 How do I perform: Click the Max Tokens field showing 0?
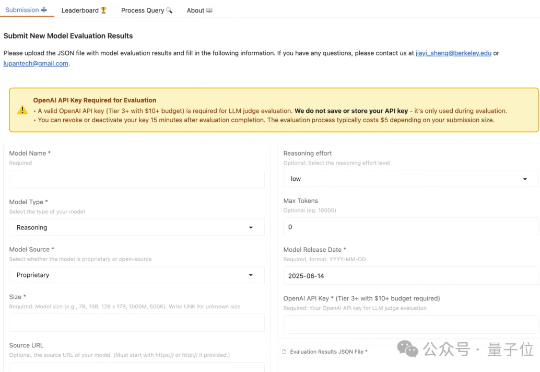pyautogui.click(x=410, y=227)
